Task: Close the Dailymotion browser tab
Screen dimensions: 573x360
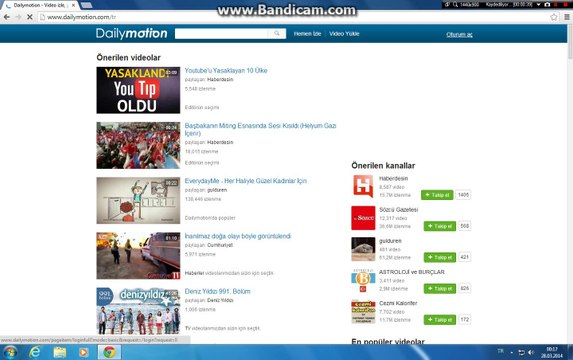Action: point(73,5)
